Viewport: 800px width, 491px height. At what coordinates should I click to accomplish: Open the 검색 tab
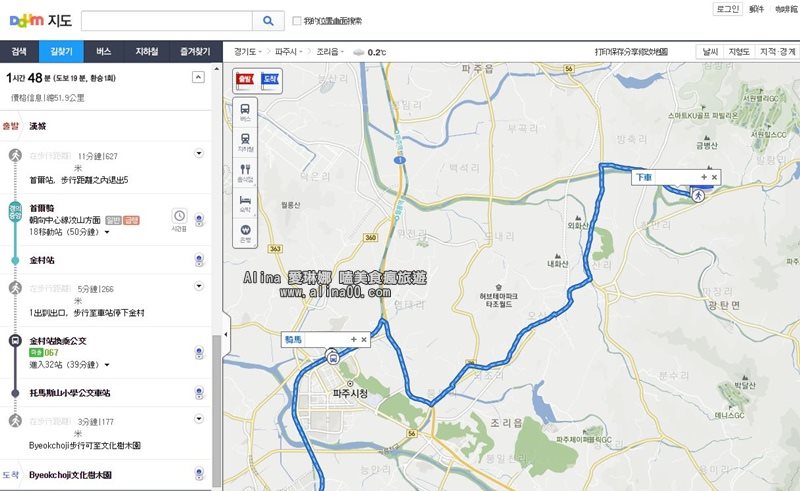click(x=19, y=52)
